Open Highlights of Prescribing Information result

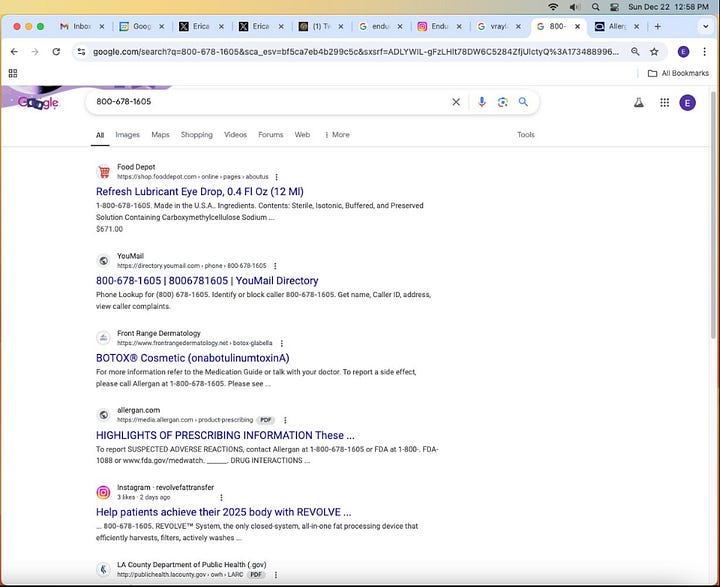pos(225,435)
